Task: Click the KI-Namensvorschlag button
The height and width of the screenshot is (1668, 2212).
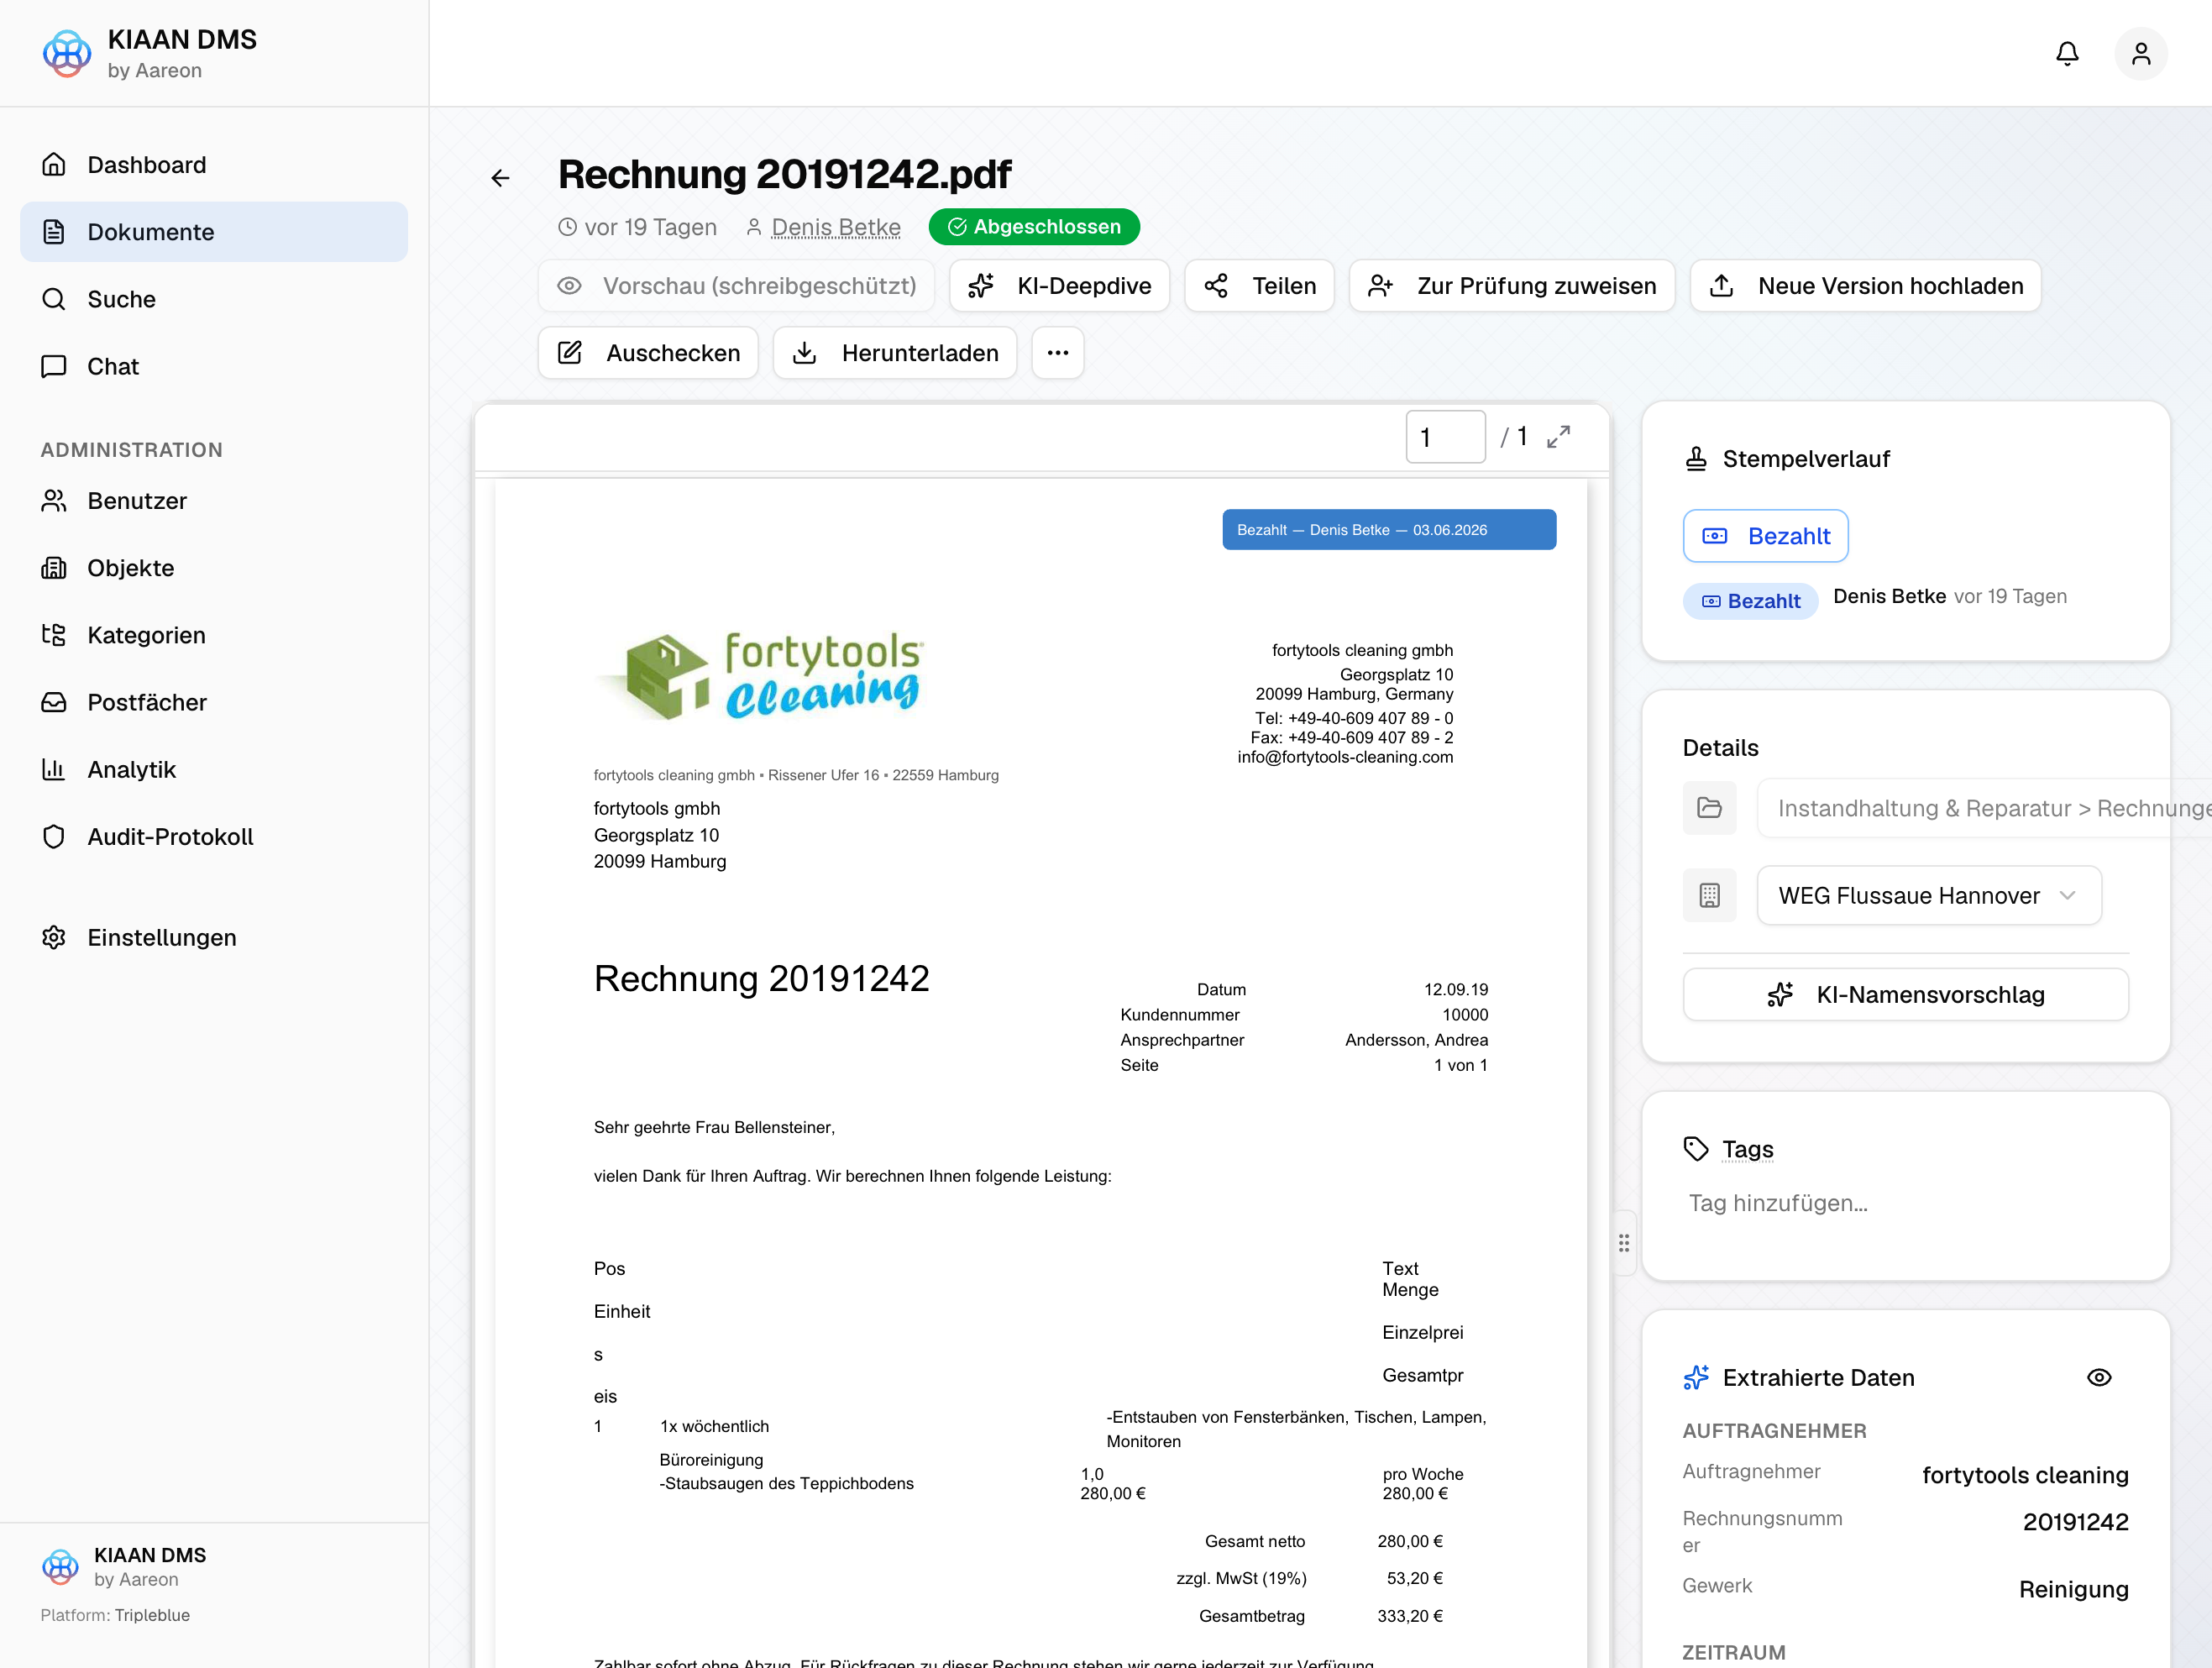Action: pyautogui.click(x=1905, y=994)
